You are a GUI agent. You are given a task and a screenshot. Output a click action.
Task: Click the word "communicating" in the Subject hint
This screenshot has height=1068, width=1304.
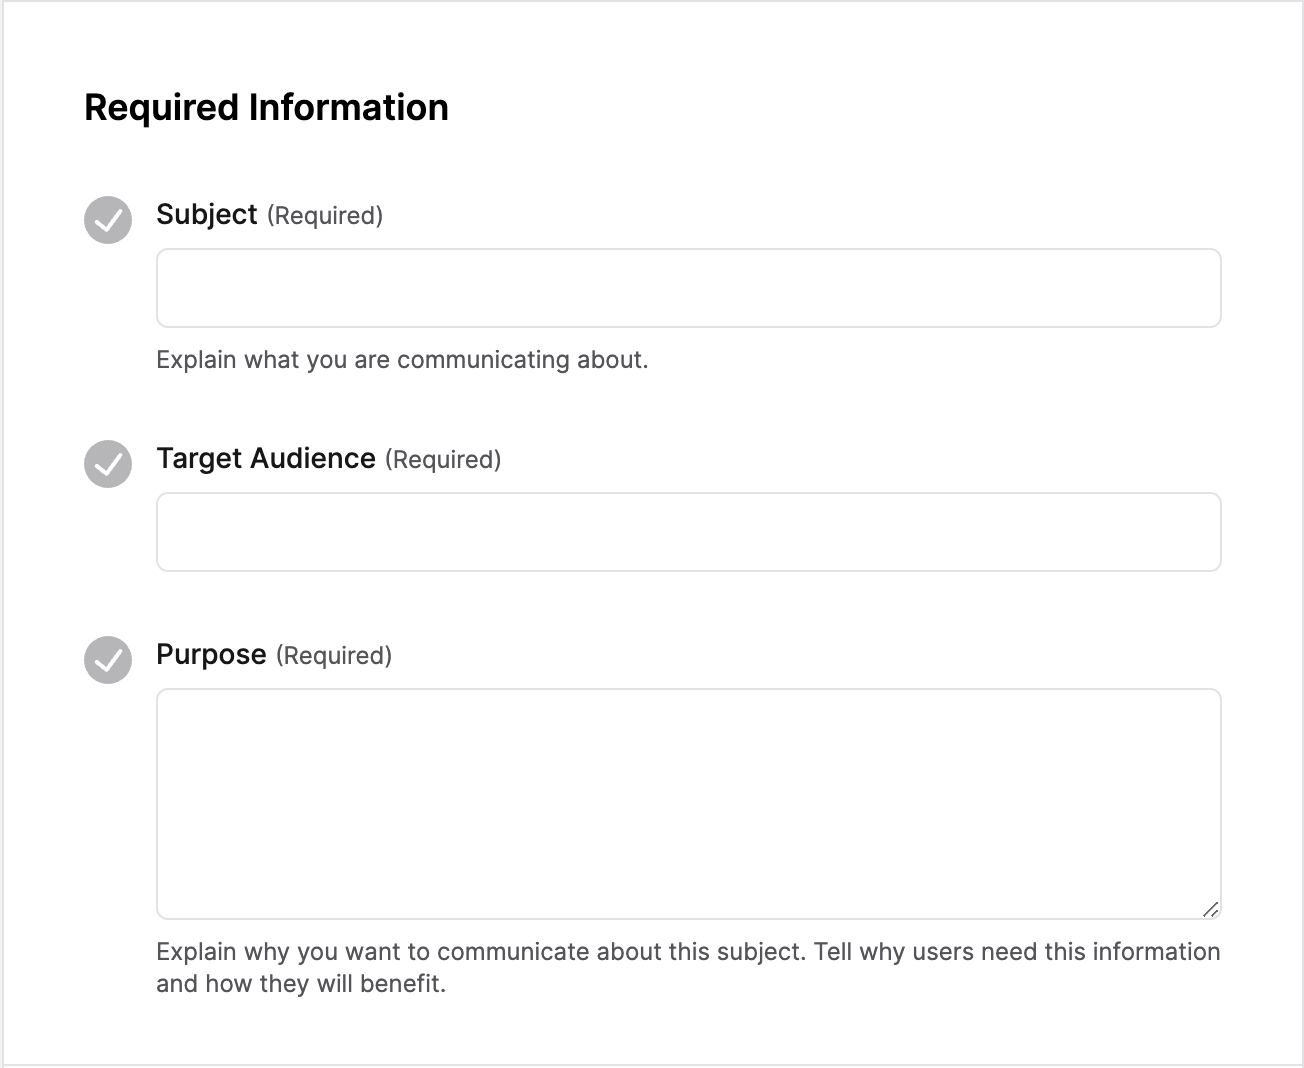pos(469,360)
